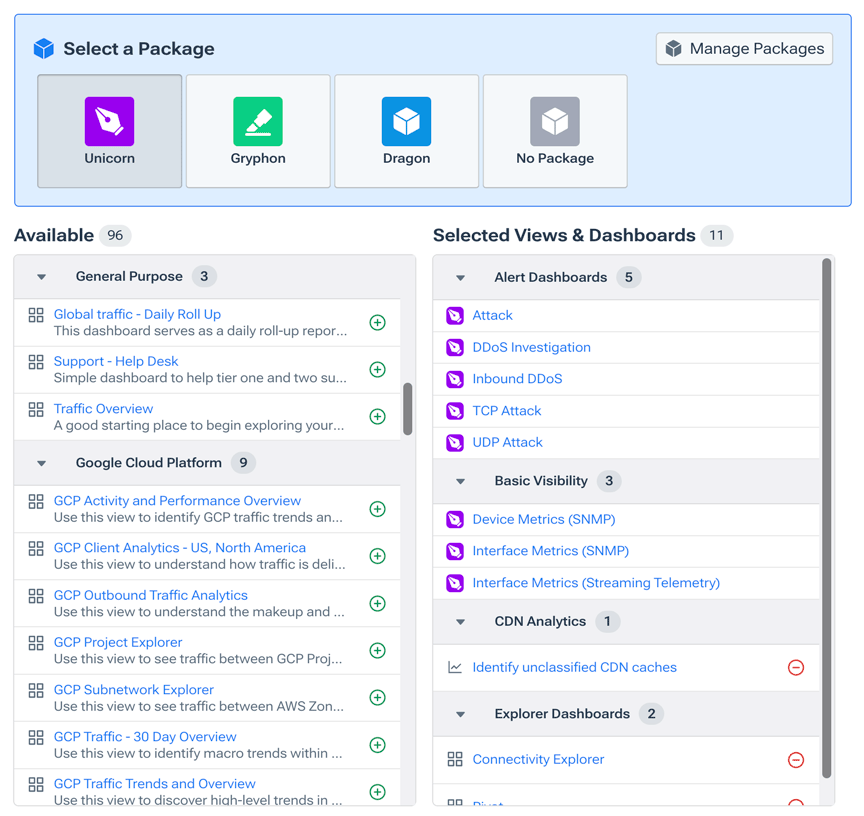Remove Connectivity Explorer with the minus icon
Image resolution: width=864 pixels, height=816 pixels.
[x=797, y=760]
